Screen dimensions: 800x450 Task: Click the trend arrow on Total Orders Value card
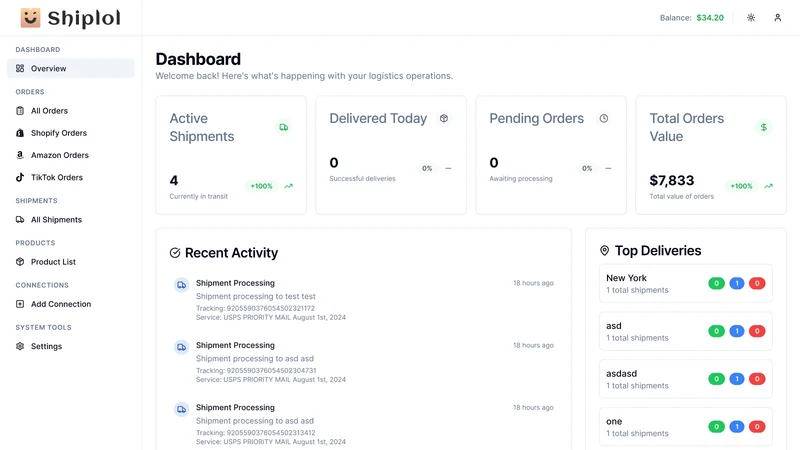coord(768,186)
